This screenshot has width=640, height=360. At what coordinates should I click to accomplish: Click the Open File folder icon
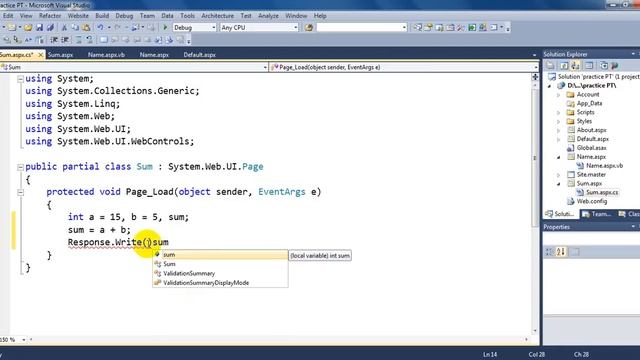click(x=28, y=27)
